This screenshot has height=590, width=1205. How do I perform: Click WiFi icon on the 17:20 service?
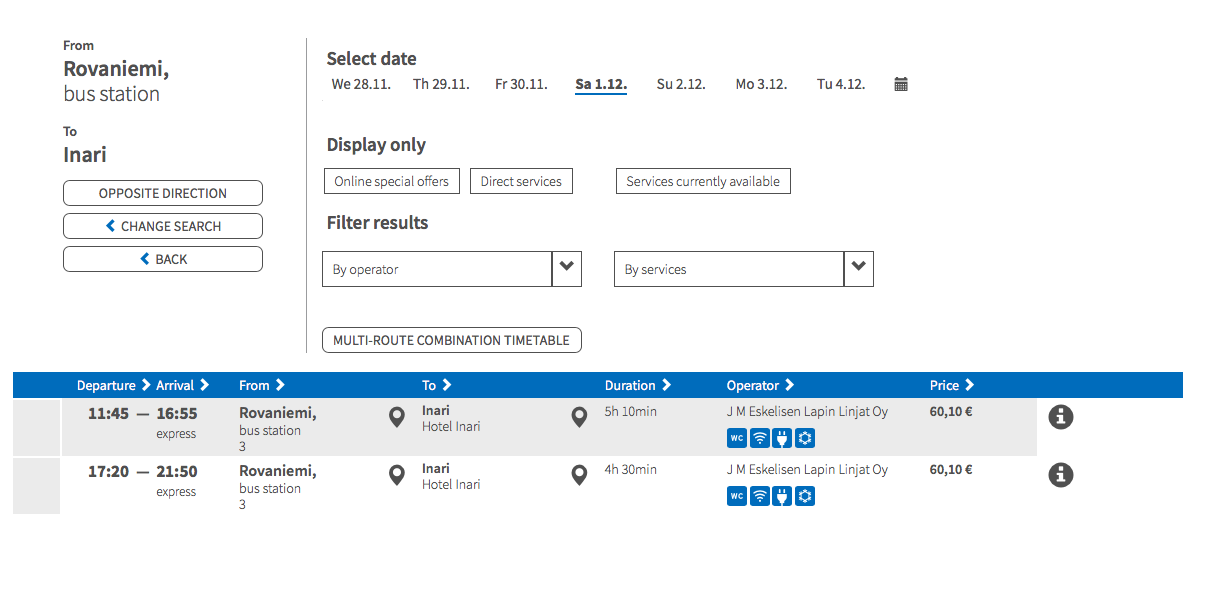[x=759, y=496]
